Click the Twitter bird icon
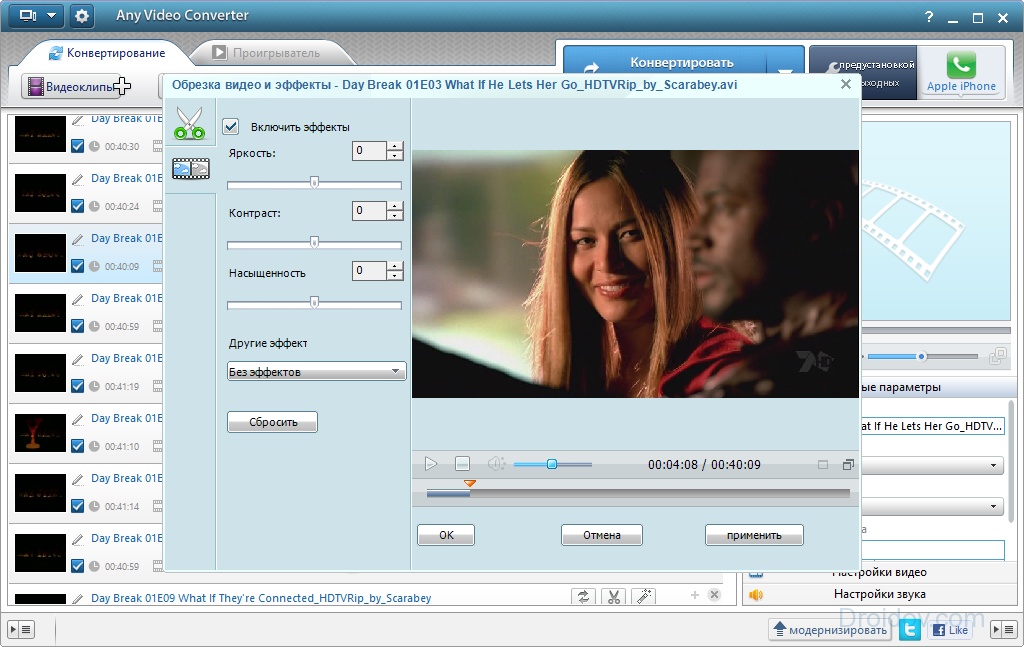Image resolution: width=1024 pixels, height=647 pixels. [x=910, y=629]
